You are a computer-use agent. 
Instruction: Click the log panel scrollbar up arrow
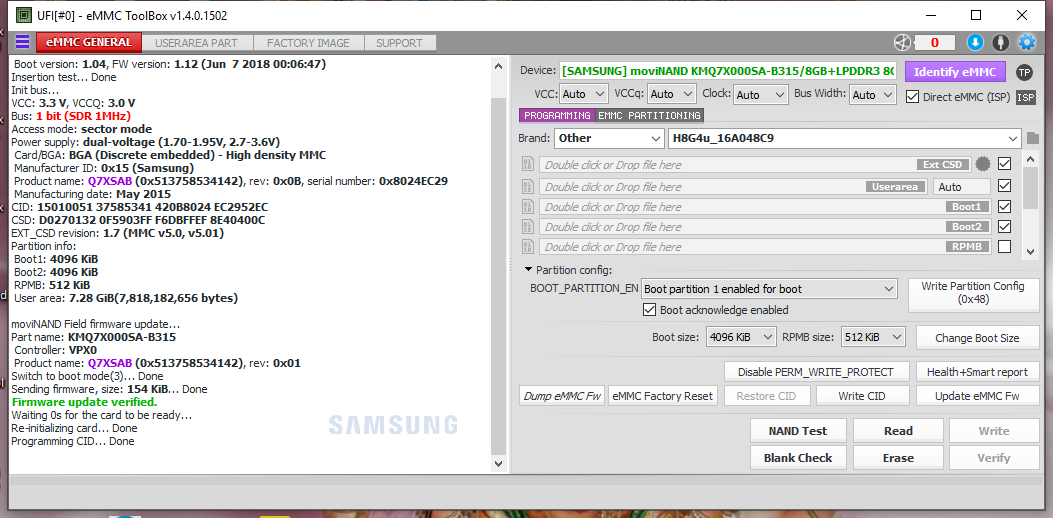pyautogui.click(x=498, y=67)
